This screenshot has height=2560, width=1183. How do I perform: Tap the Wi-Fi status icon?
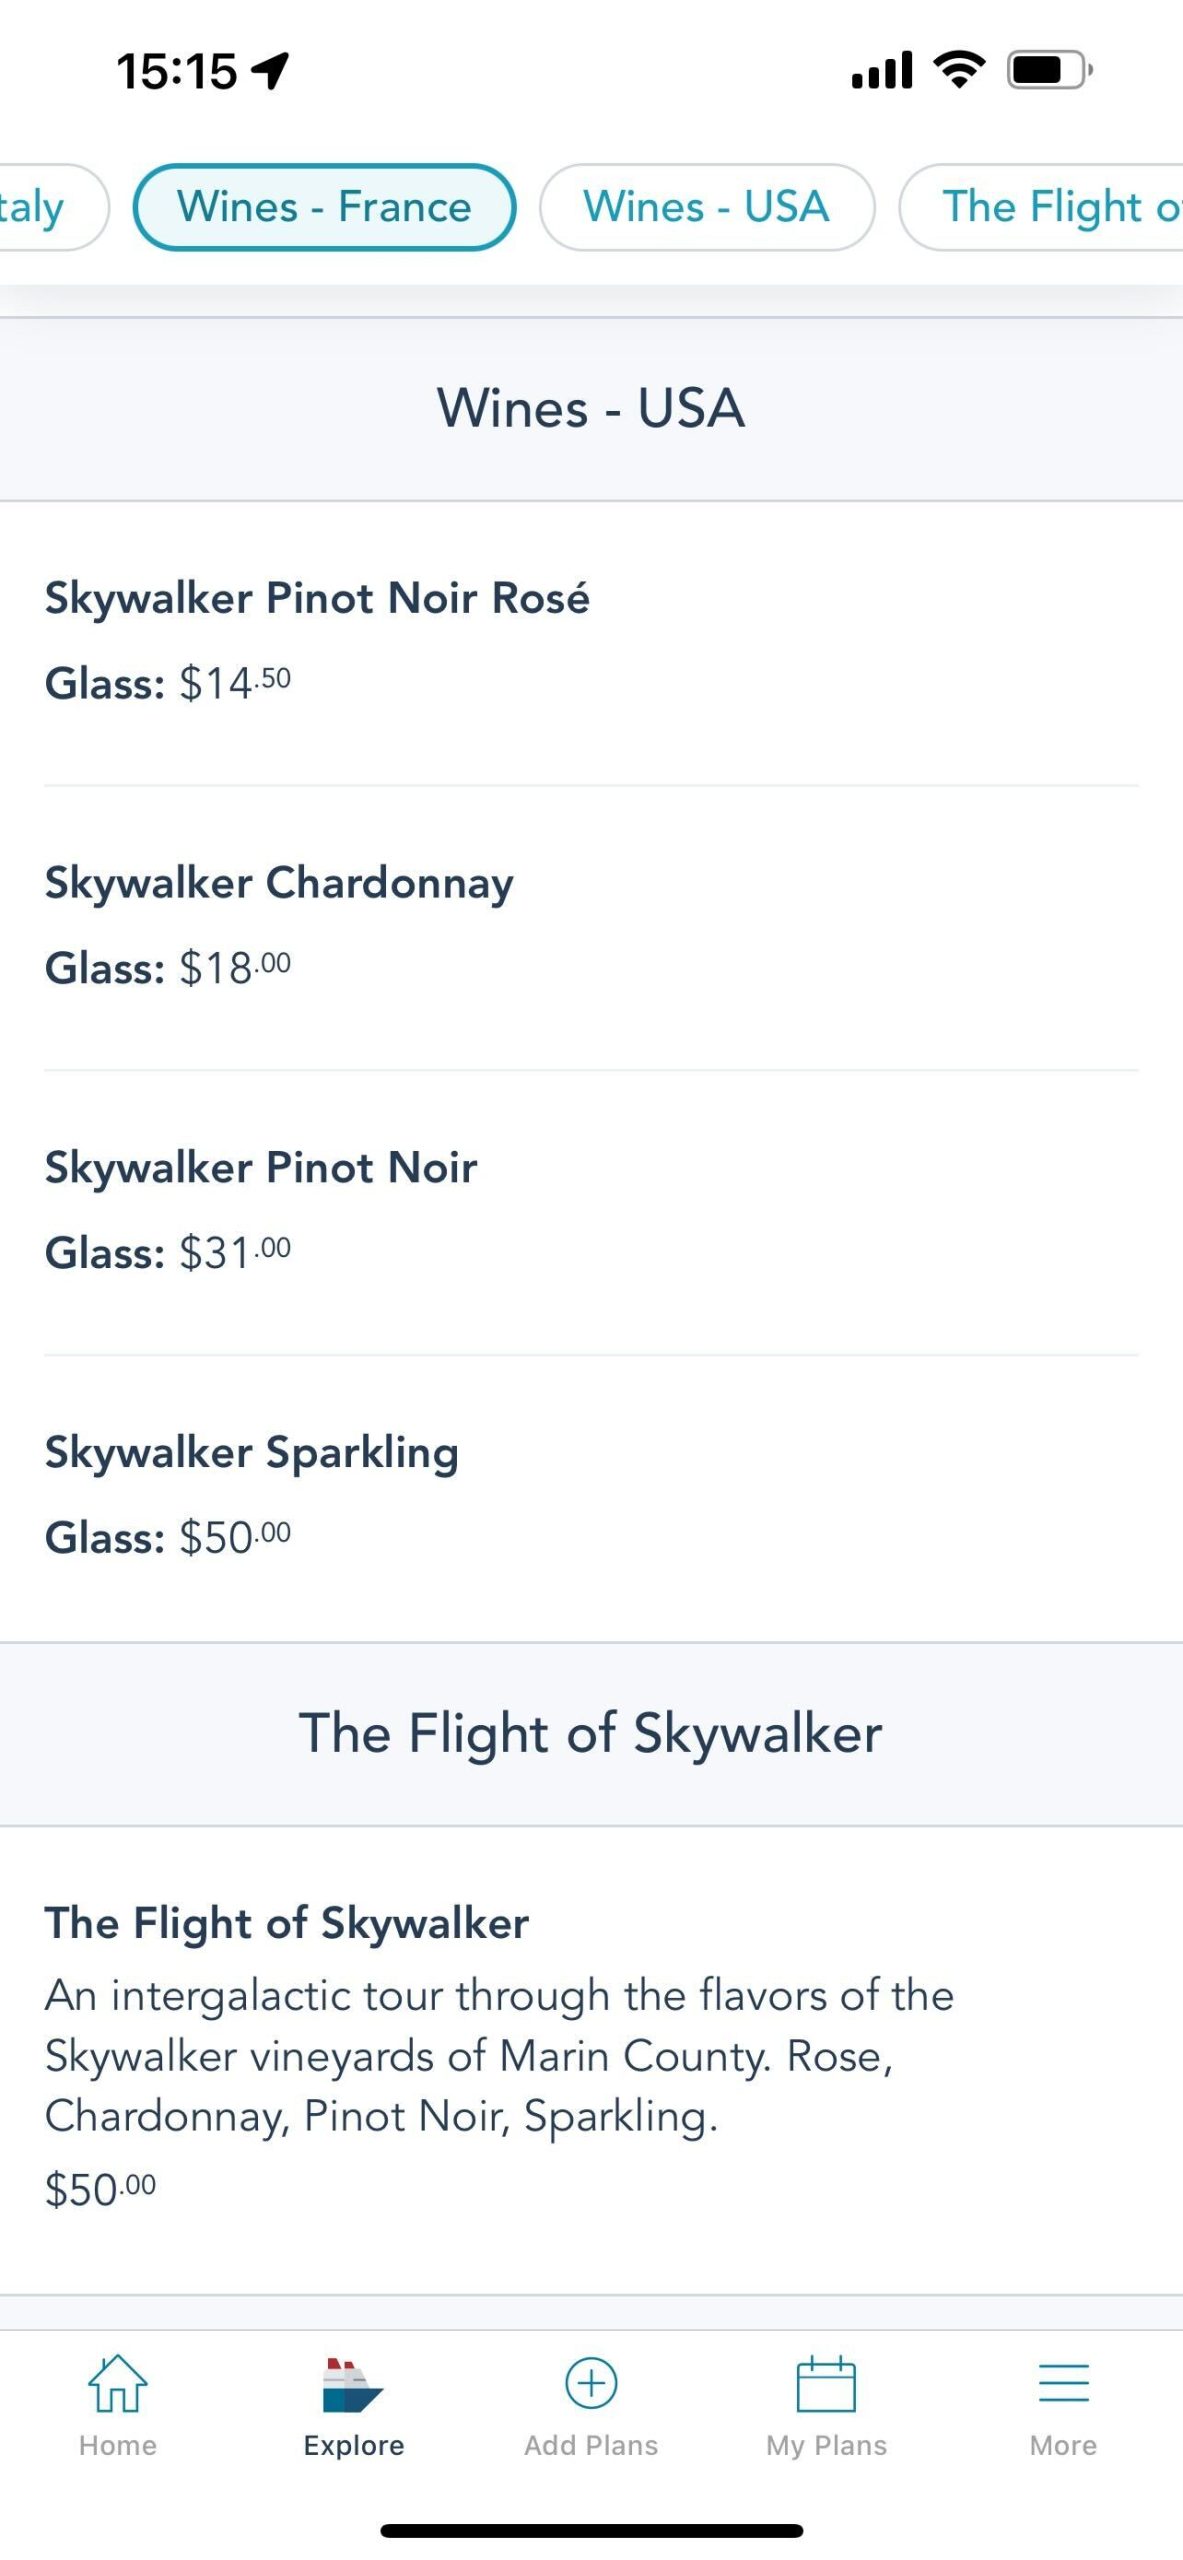coord(958,70)
